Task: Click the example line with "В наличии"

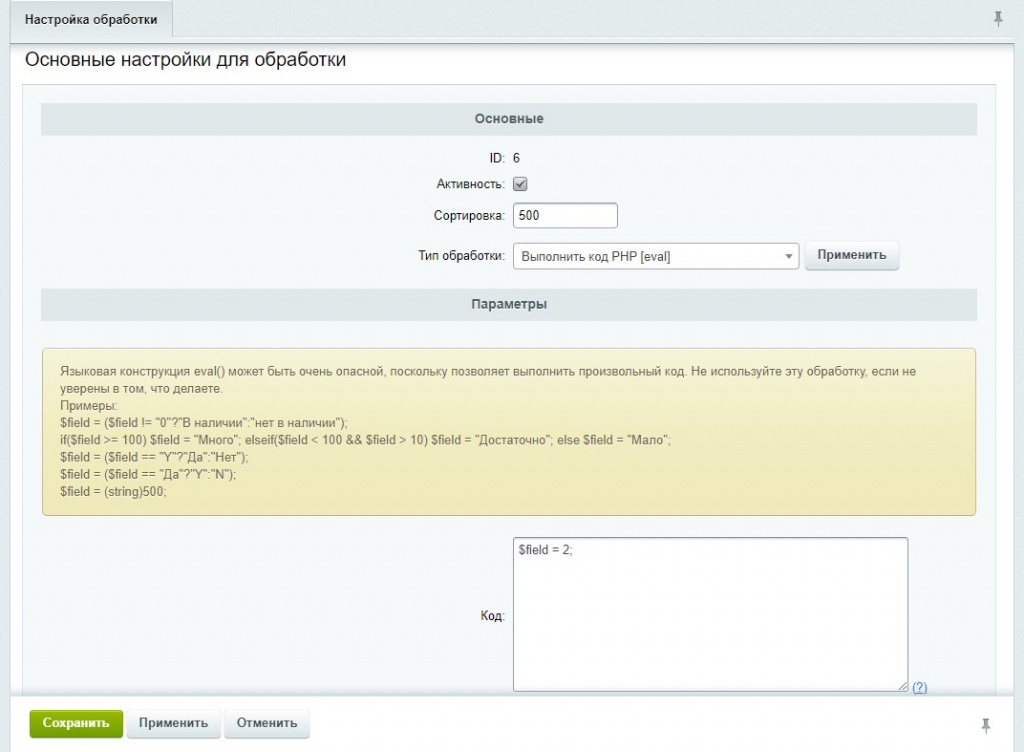Action: click(x=204, y=422)
